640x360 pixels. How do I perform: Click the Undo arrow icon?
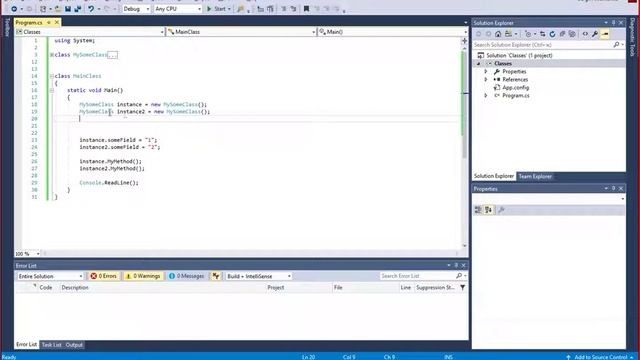pos(91,9)
